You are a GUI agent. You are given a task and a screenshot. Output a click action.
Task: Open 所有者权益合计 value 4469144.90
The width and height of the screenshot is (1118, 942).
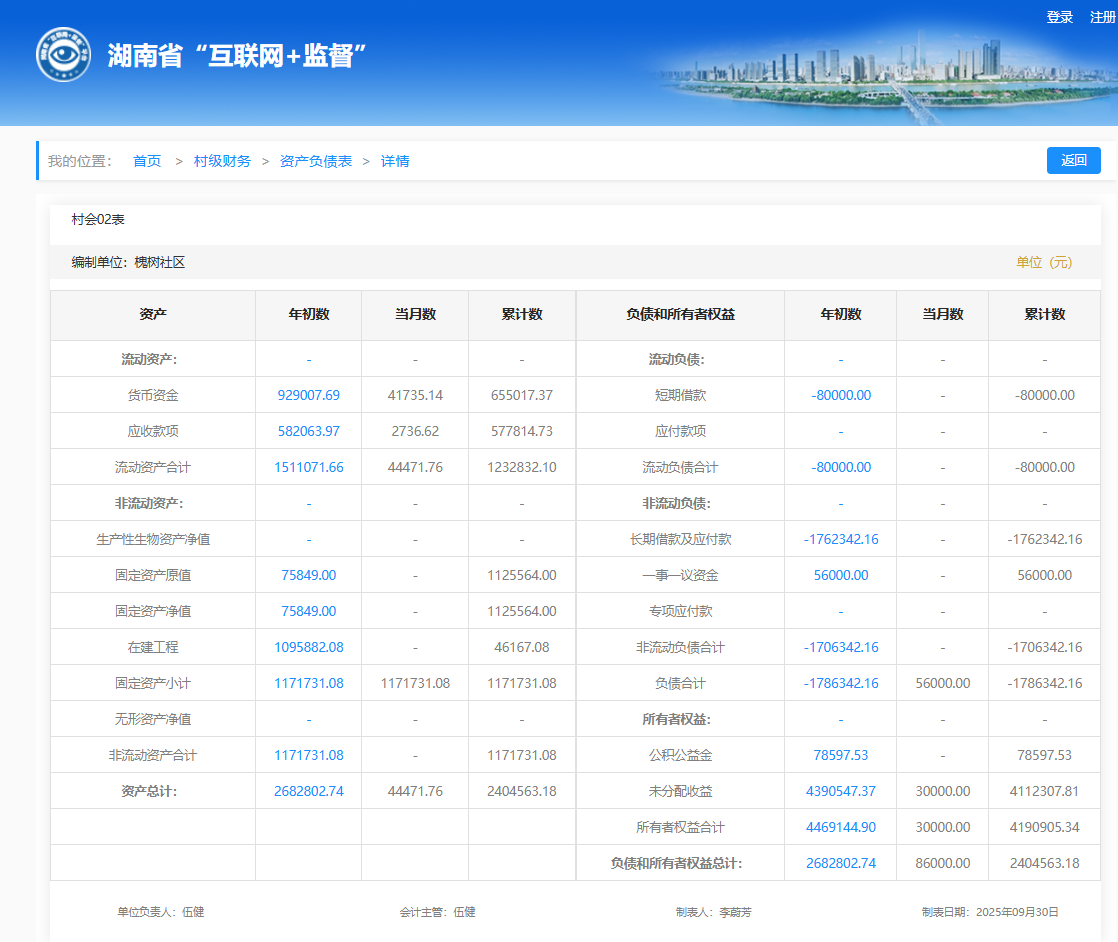(x=840, y=827)
